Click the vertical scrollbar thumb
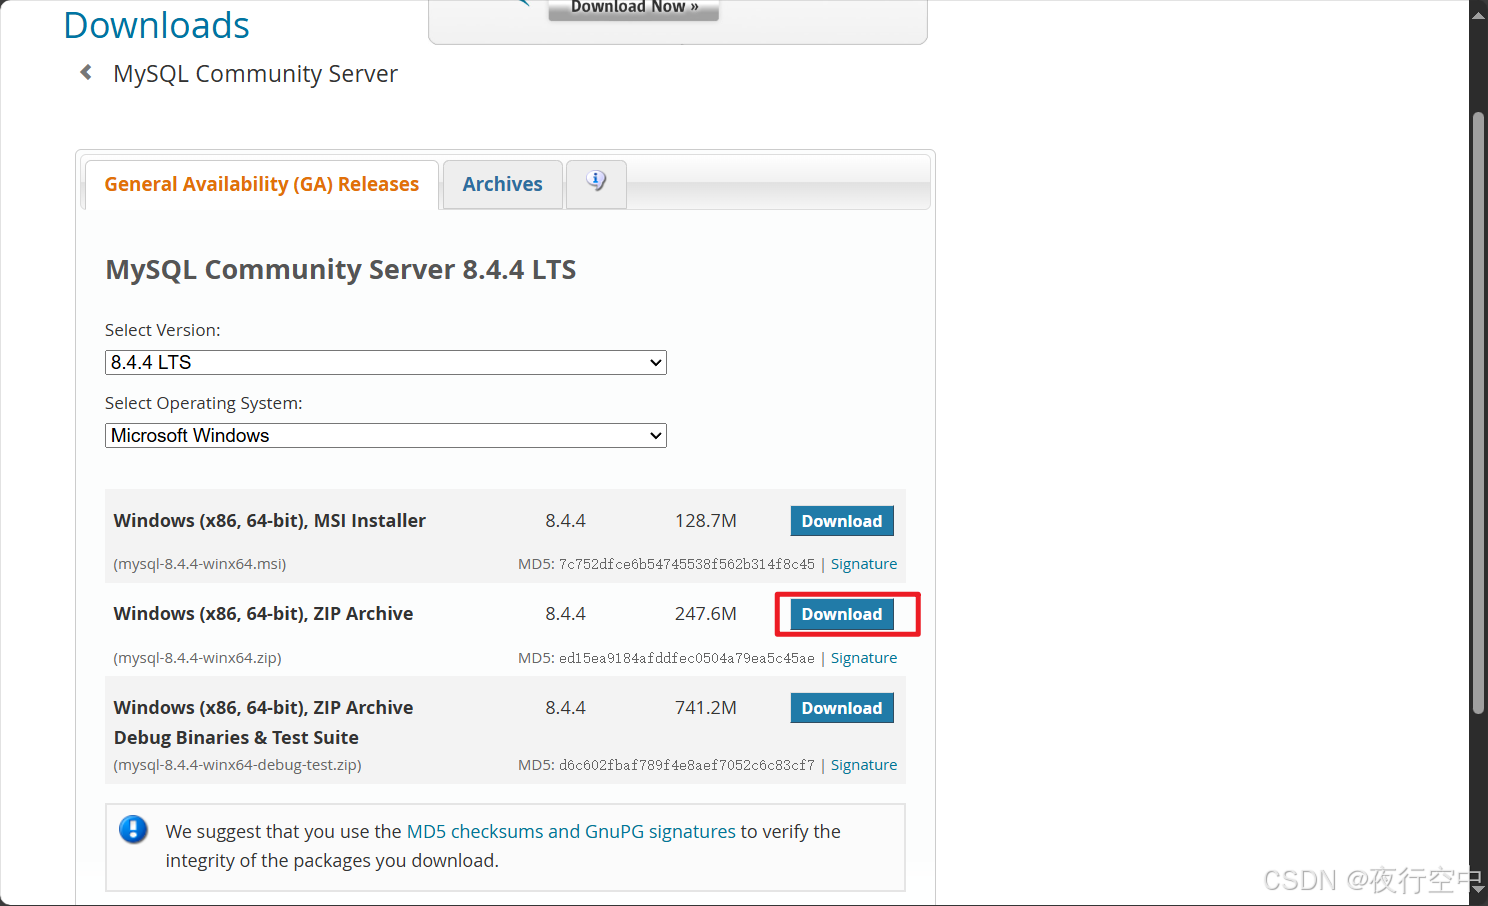 (x=1478, y=412)
